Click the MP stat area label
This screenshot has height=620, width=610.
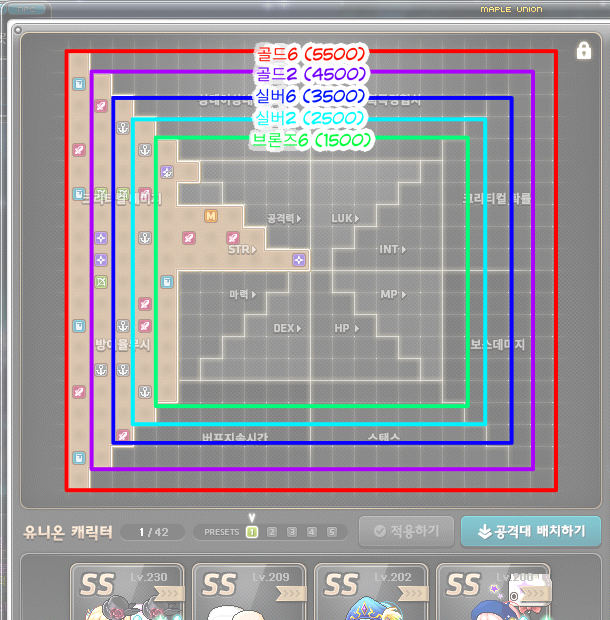coord(393,294)
